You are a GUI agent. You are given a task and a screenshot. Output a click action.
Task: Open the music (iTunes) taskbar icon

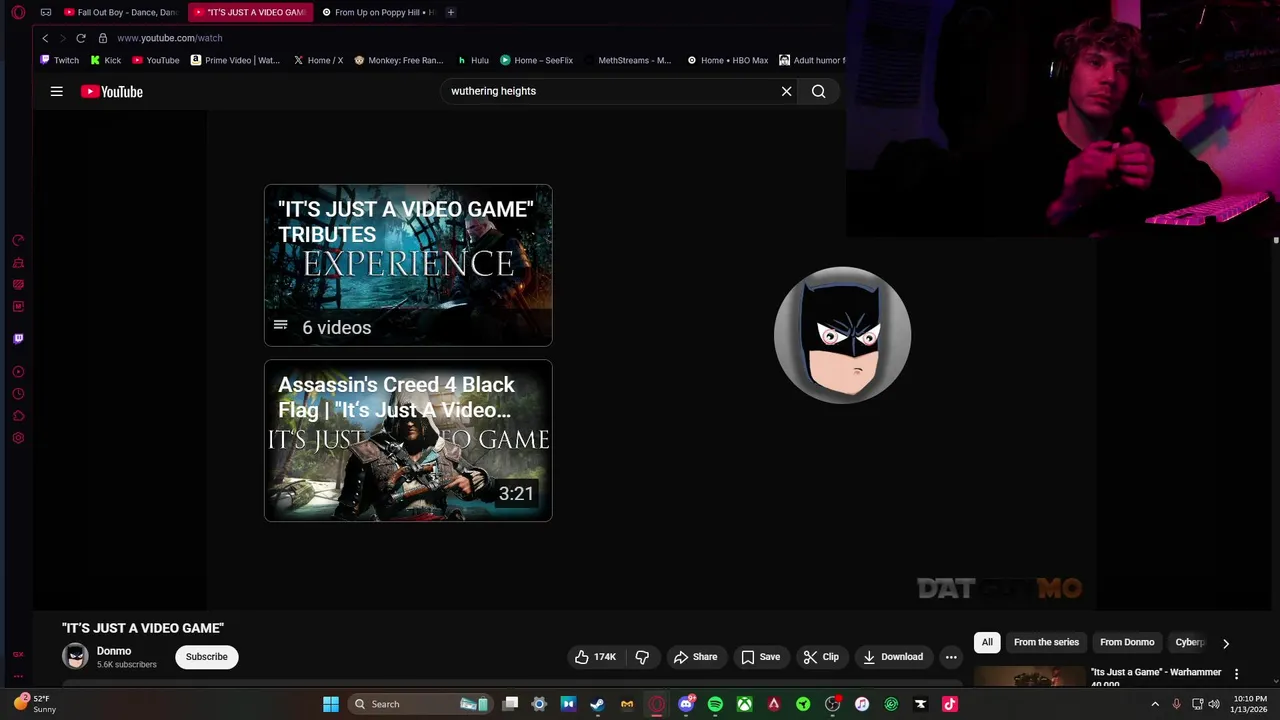[862, 704]
